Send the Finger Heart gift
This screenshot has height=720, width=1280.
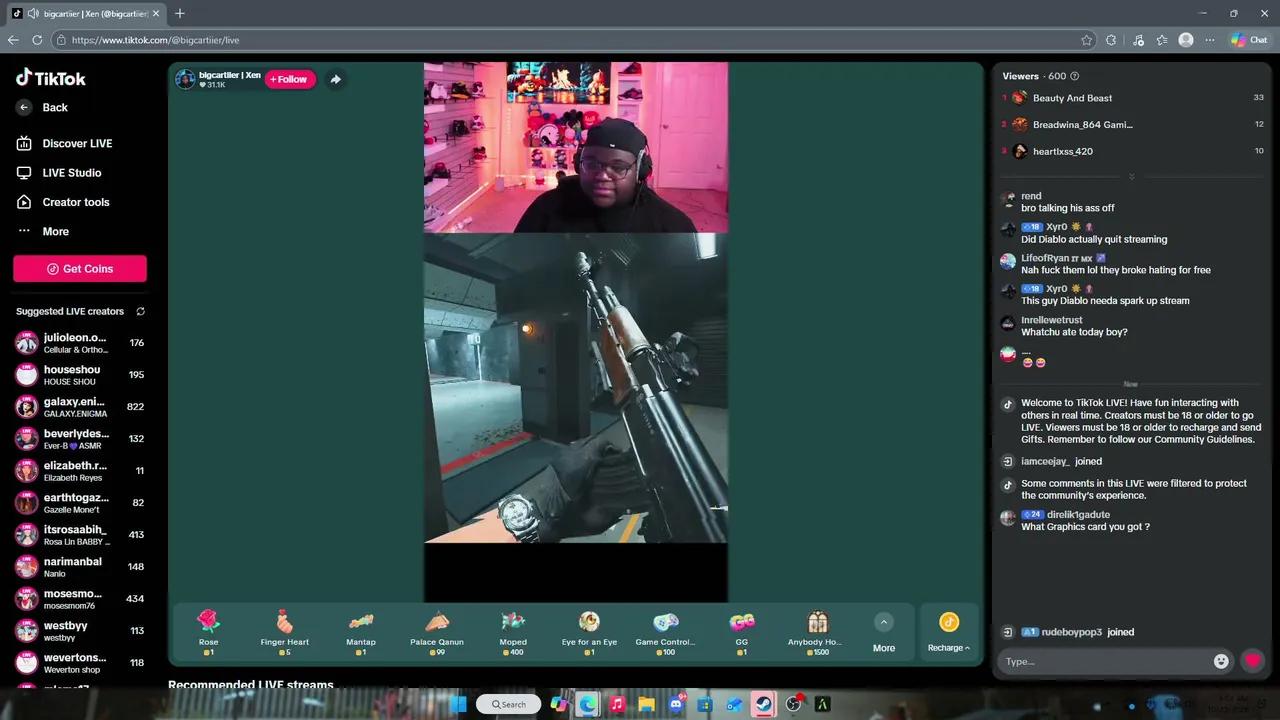point(284,632)
